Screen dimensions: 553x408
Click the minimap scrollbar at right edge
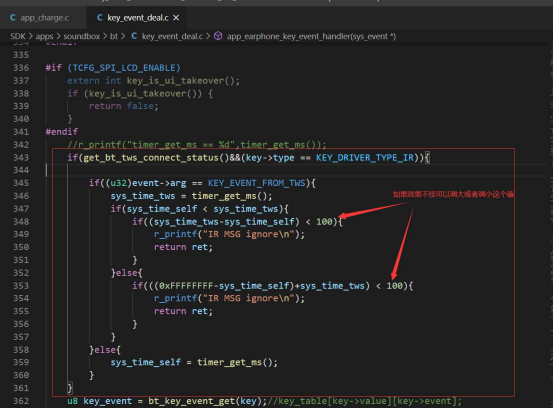[551, 212]
